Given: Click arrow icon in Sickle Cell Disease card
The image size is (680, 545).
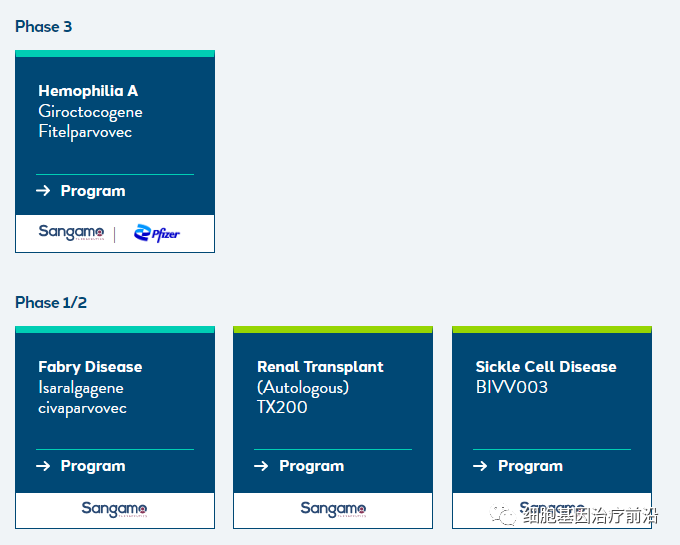Looking at the screenshot, I should [480, 466].
